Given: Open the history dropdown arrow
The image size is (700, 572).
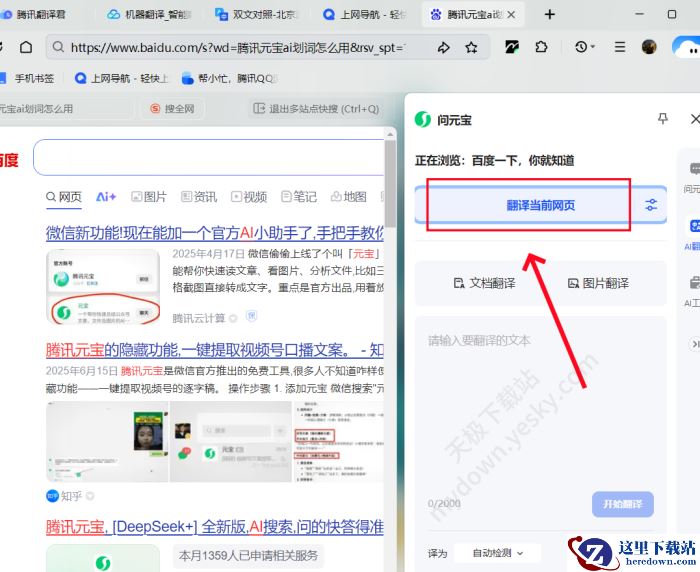Looking at the screenshot, I should (593, 46).
